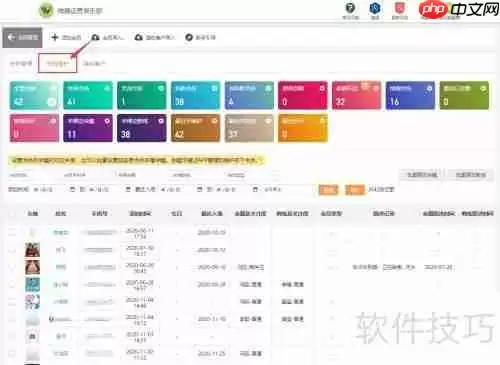
Task: Open the first calendar icon in the date filters
Action: click(72, 189)
